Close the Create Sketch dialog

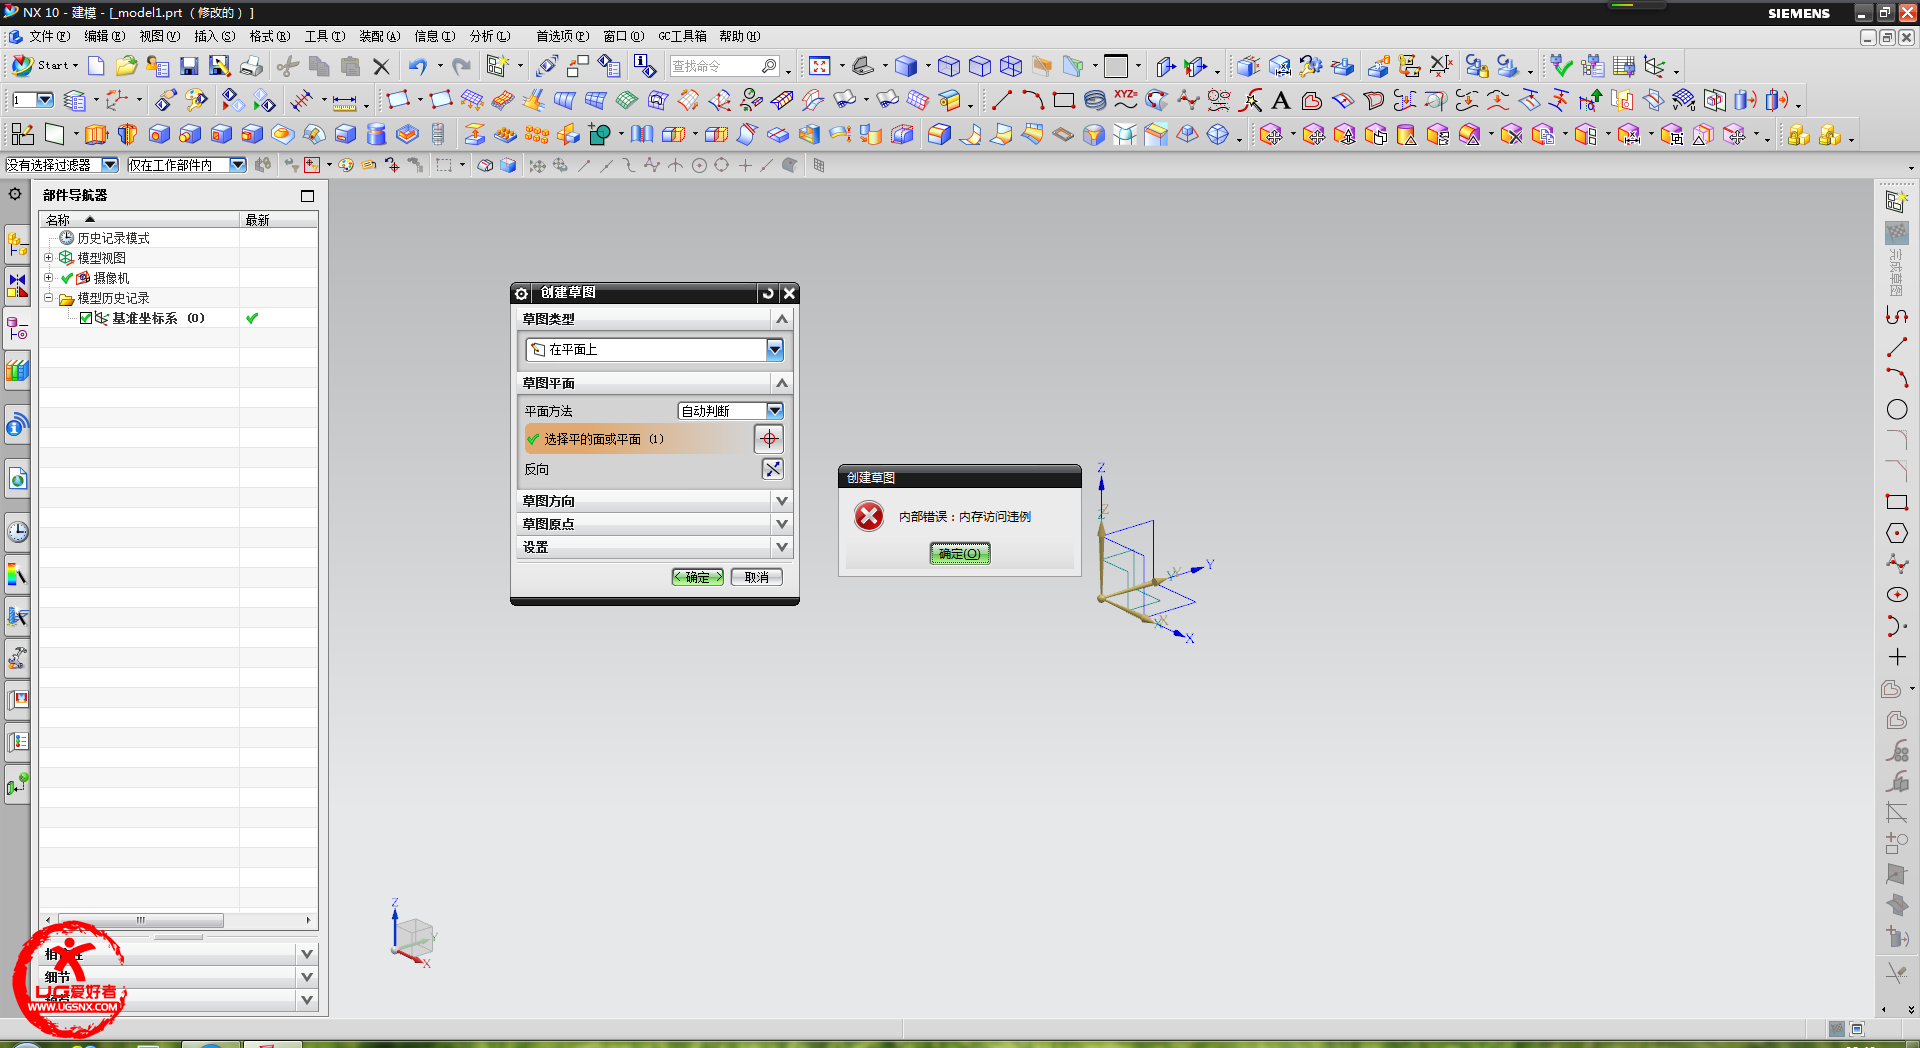(x=789, y=293)
